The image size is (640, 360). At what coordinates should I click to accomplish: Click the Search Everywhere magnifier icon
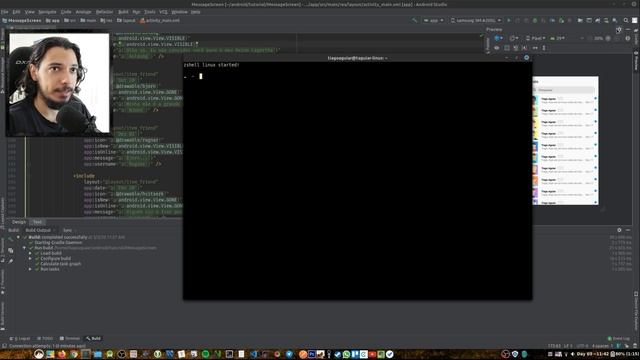pyautogui.click(x=626, y=20)
